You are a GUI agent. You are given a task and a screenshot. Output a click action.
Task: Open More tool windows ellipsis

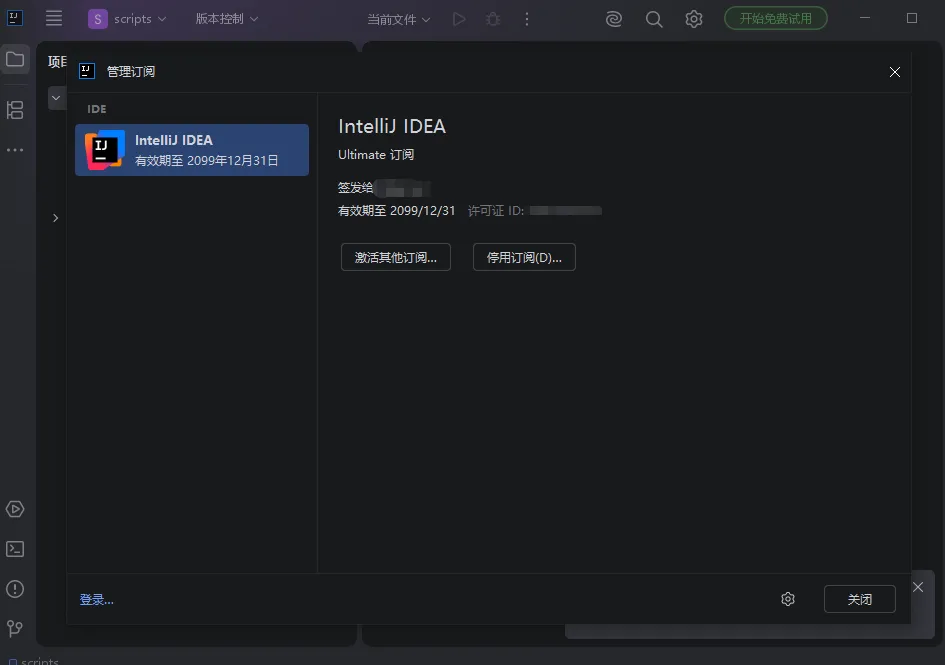[15, 150]
